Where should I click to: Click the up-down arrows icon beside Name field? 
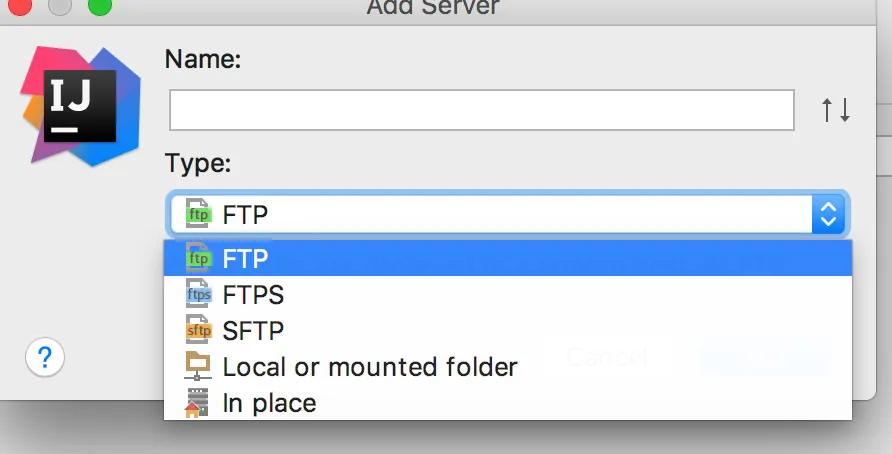[836, 110]
